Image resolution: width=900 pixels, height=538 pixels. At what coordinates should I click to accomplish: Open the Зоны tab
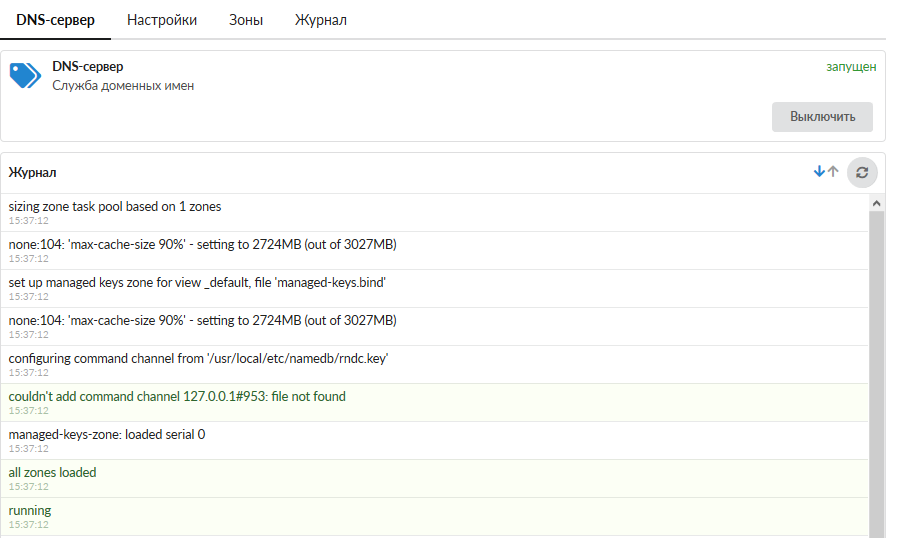click(246, 20)
